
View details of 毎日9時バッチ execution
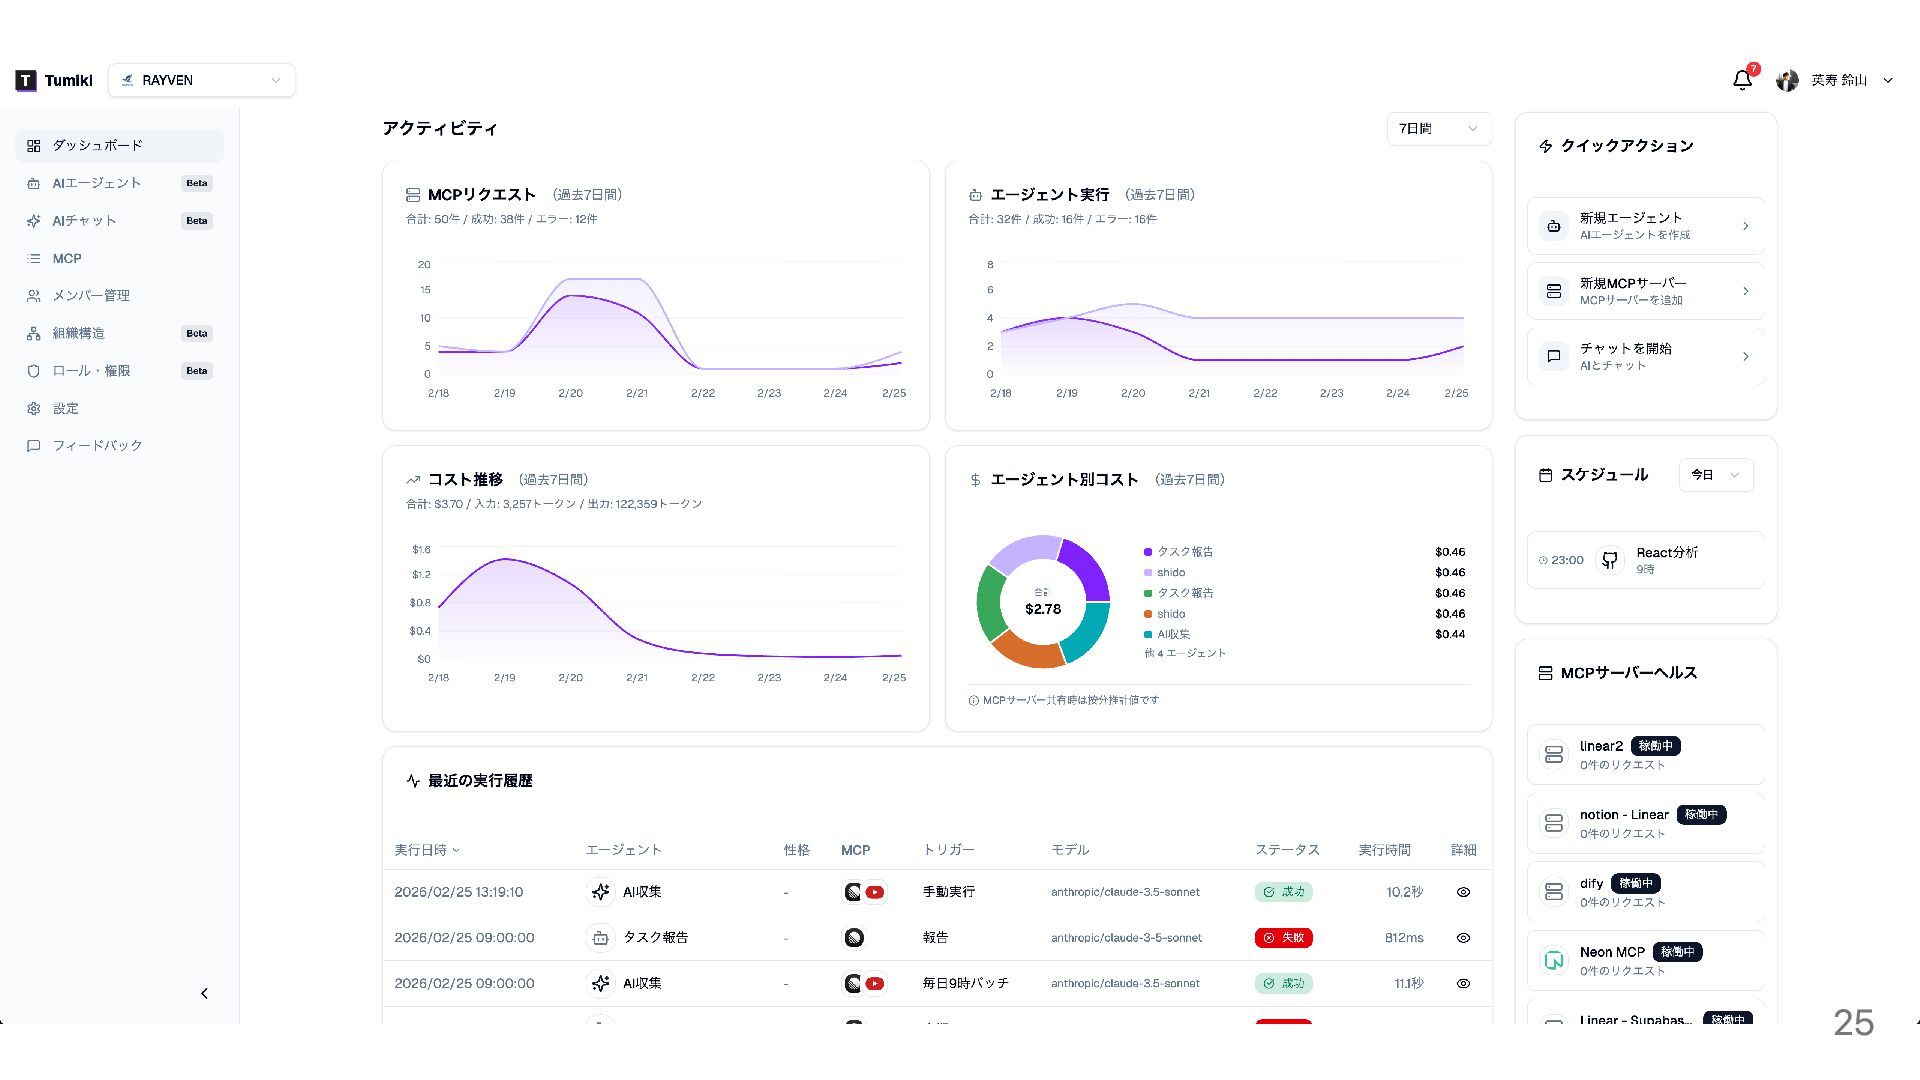coord(1463,984)
